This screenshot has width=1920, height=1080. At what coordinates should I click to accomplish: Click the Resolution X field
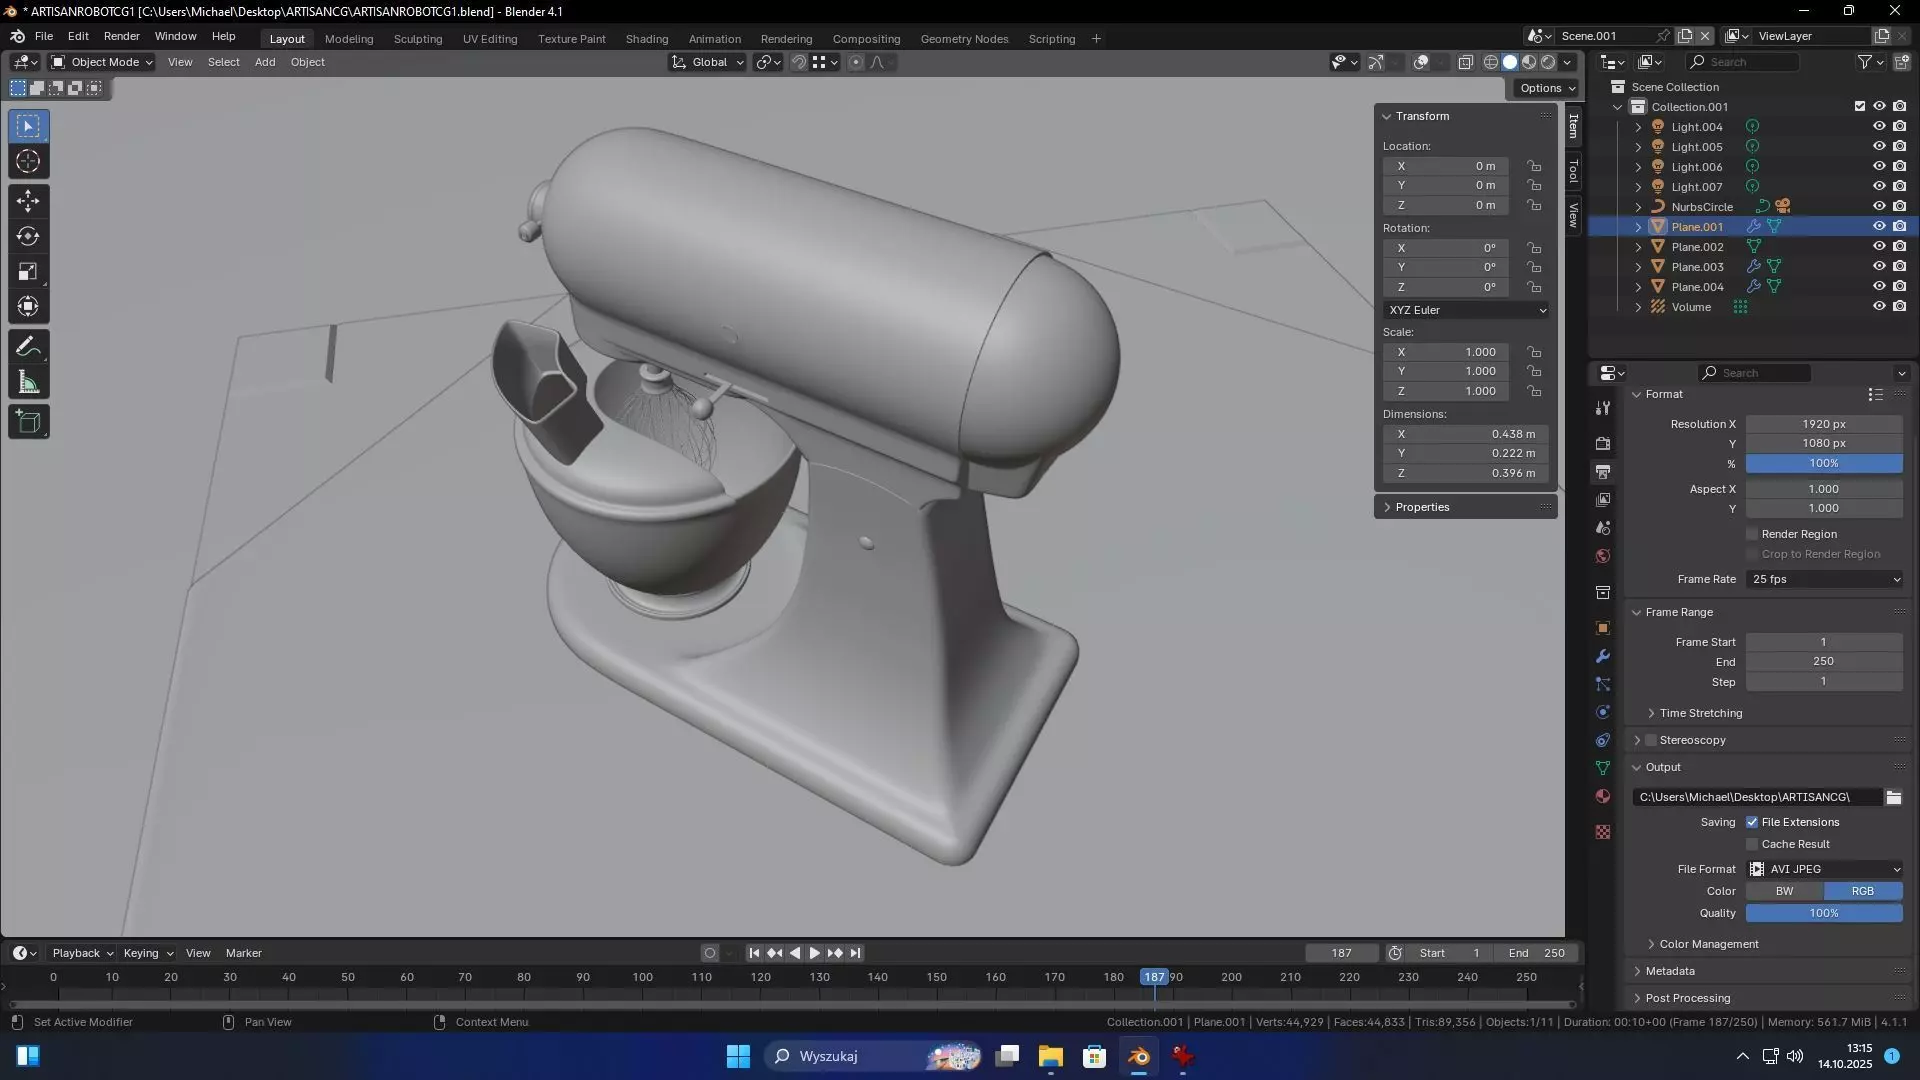pos(1823,424)
